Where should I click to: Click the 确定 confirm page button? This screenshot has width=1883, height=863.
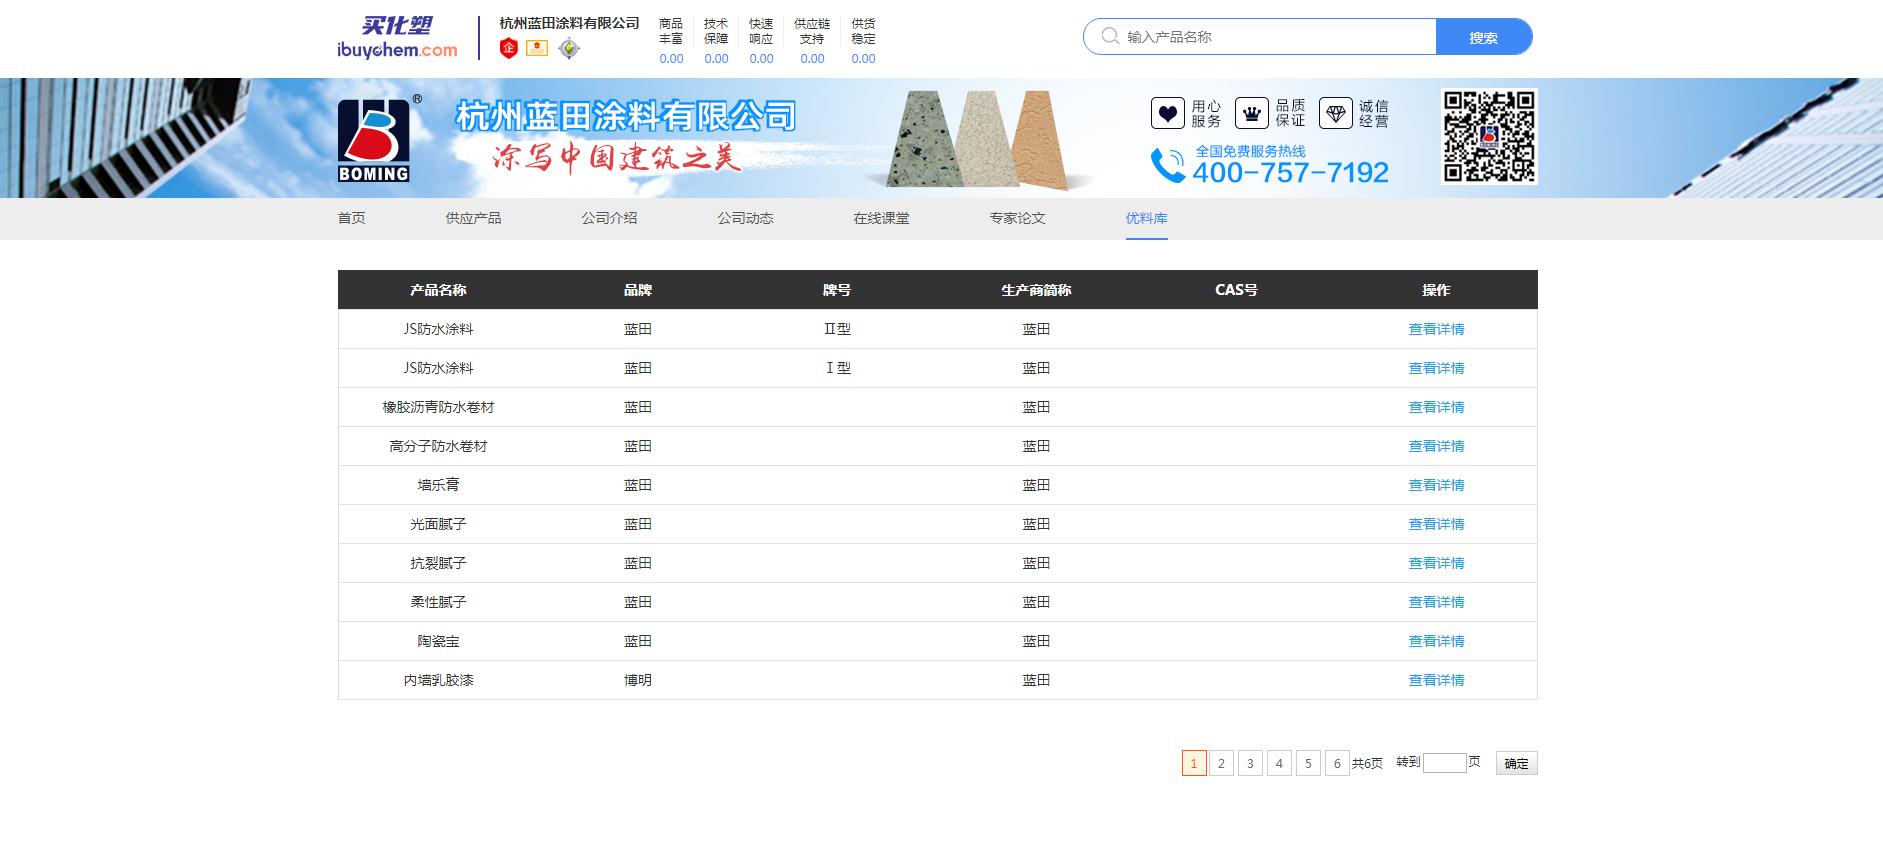click(1517, 763)
